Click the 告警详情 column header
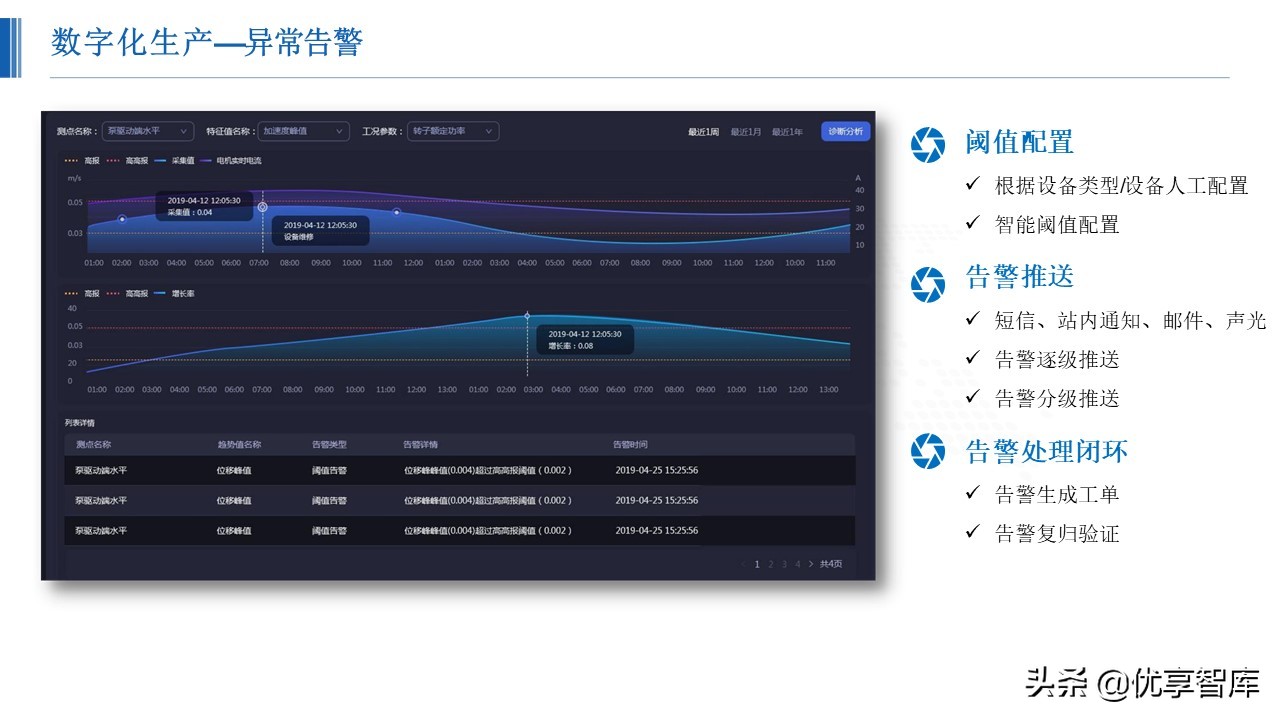 pos(420,444)
